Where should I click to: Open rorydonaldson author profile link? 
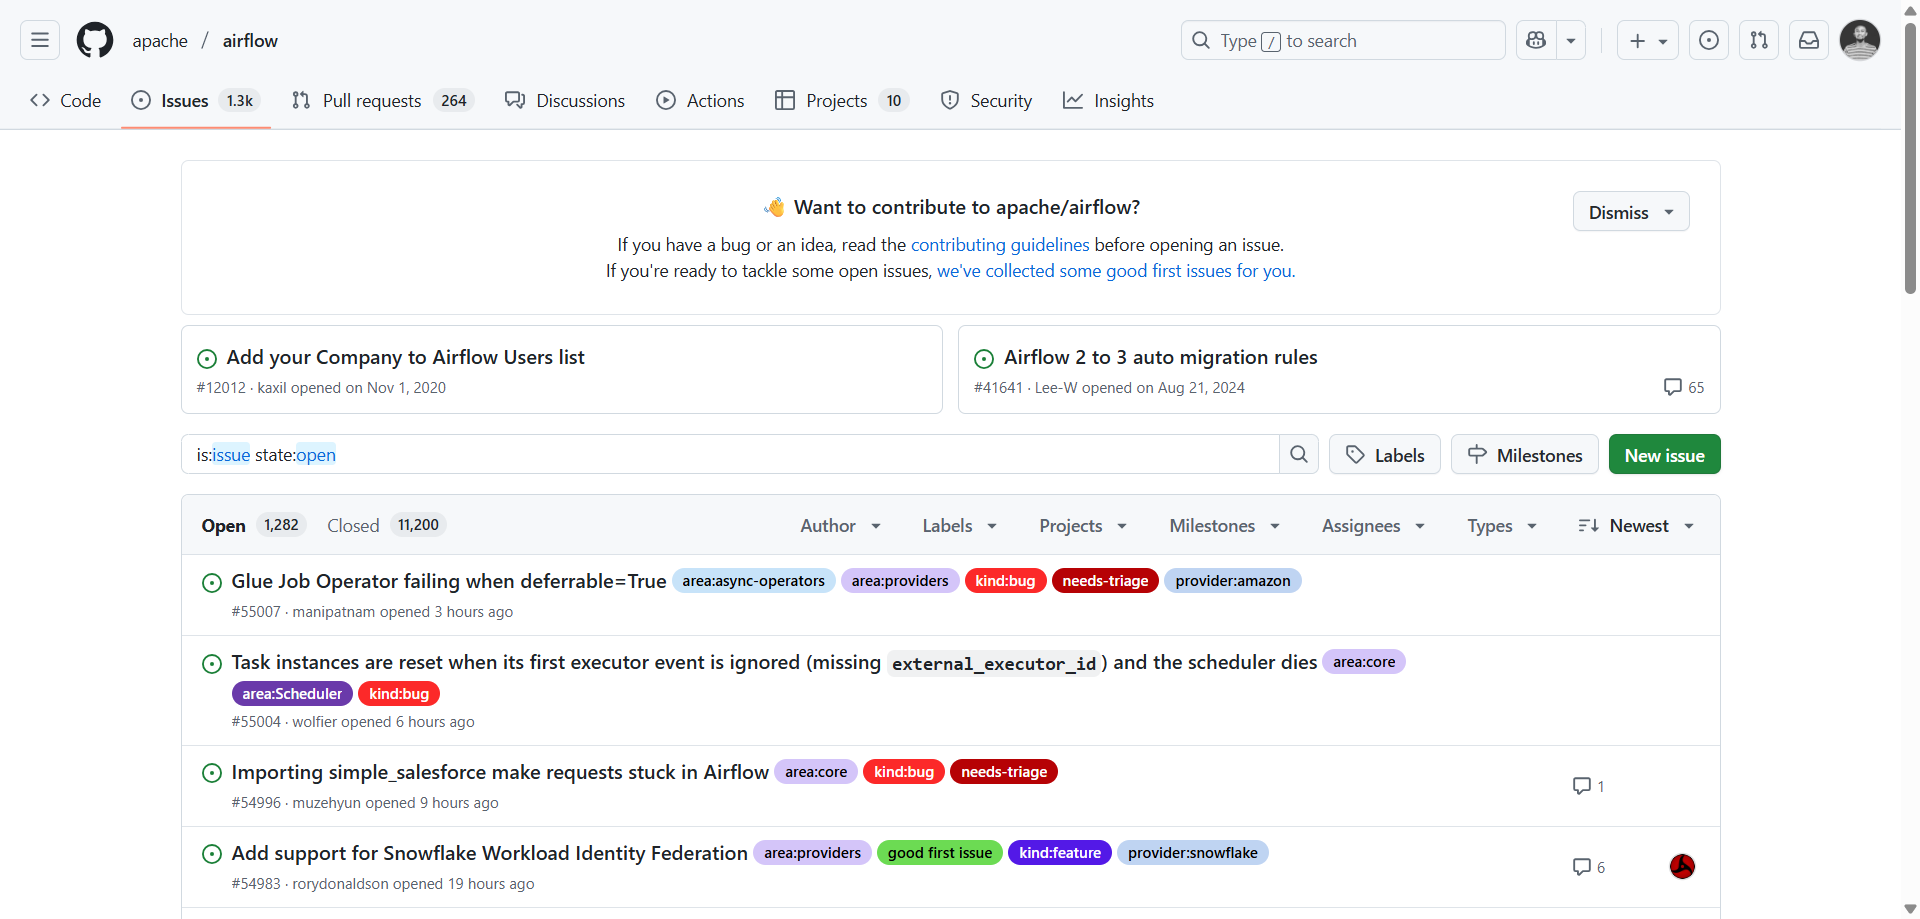coord(340,884)
